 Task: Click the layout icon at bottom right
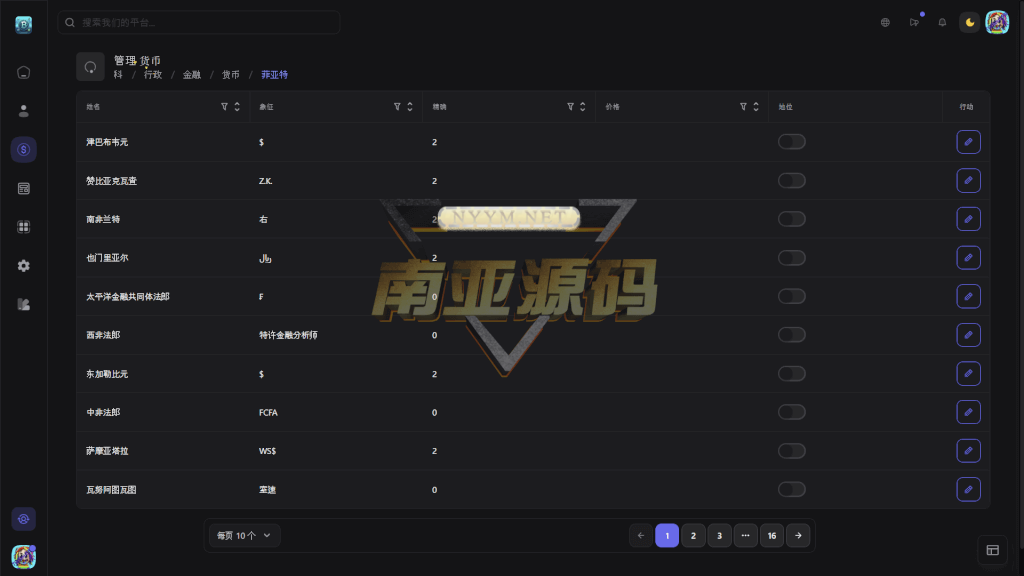click(x=992, y=550)
